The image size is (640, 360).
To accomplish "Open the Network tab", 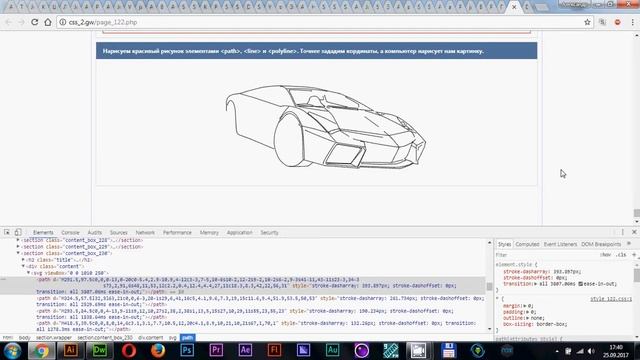I will click(x=145, y=232).
